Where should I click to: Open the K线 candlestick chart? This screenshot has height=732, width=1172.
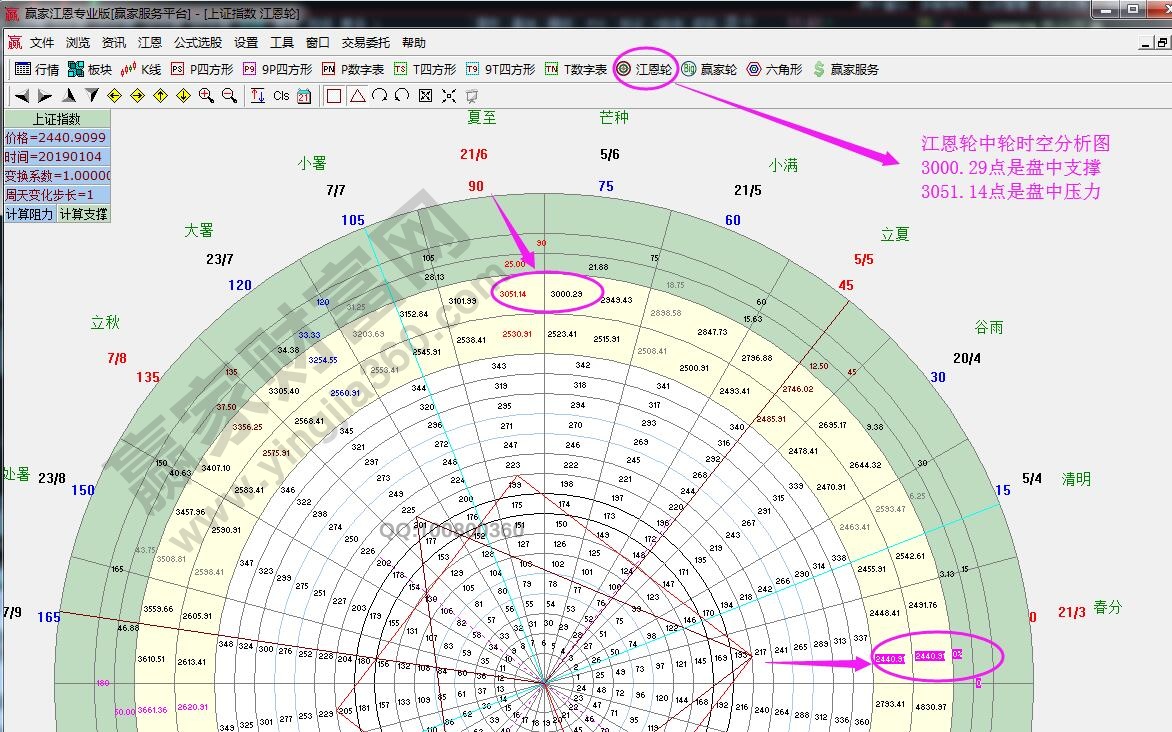pyautogui.click(x=141, y=69)
